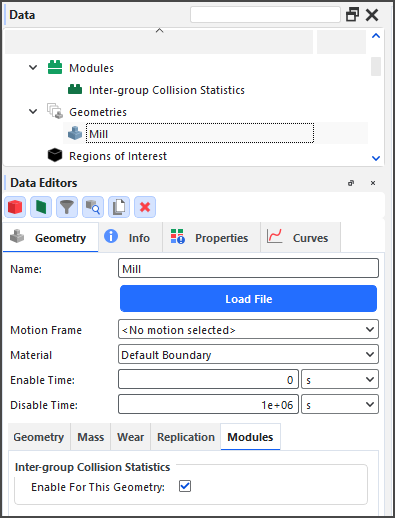Click the Data tree scroll up arrow
395x518 pixels.
376,36
